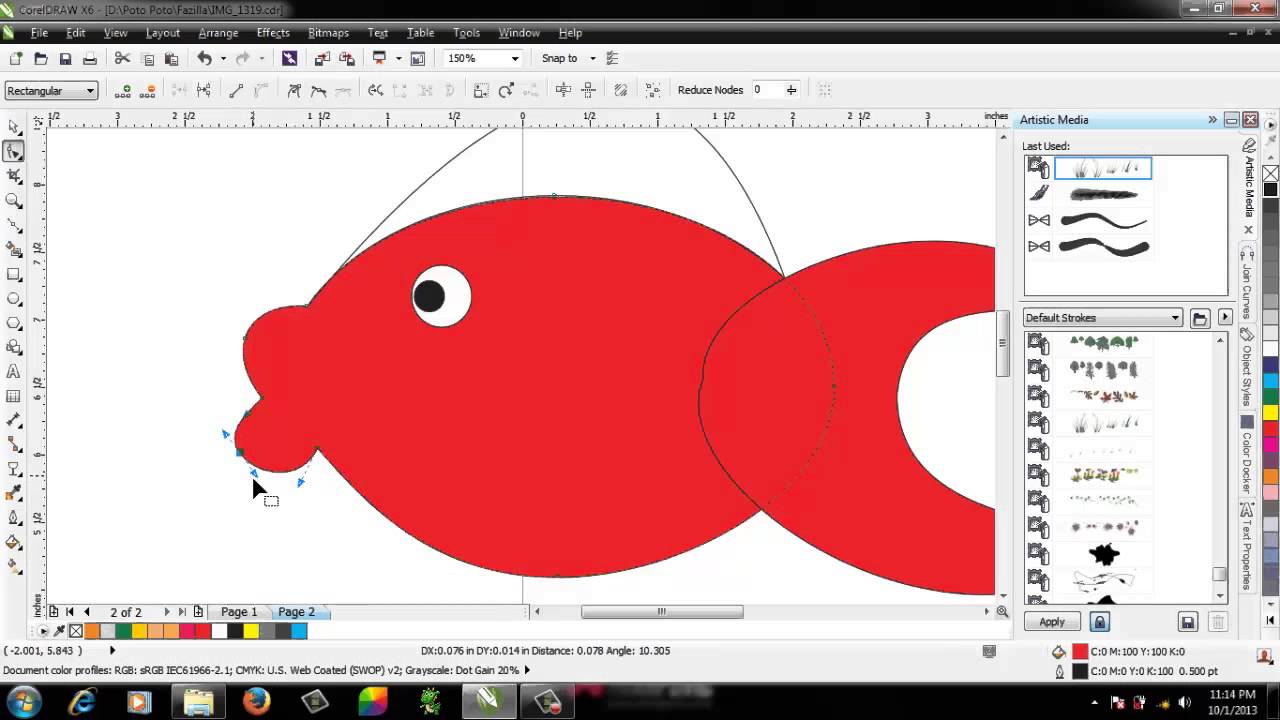Viewport: 1280px width, 720px height.
Task: Collapse the Artistic Media docker
Action: [1212, 120]
